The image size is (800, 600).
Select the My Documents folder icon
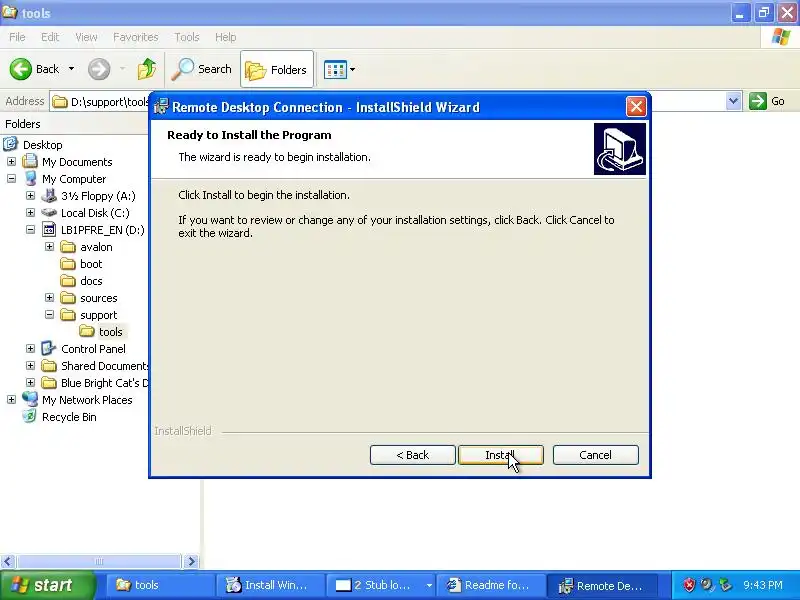pos(30,162)
